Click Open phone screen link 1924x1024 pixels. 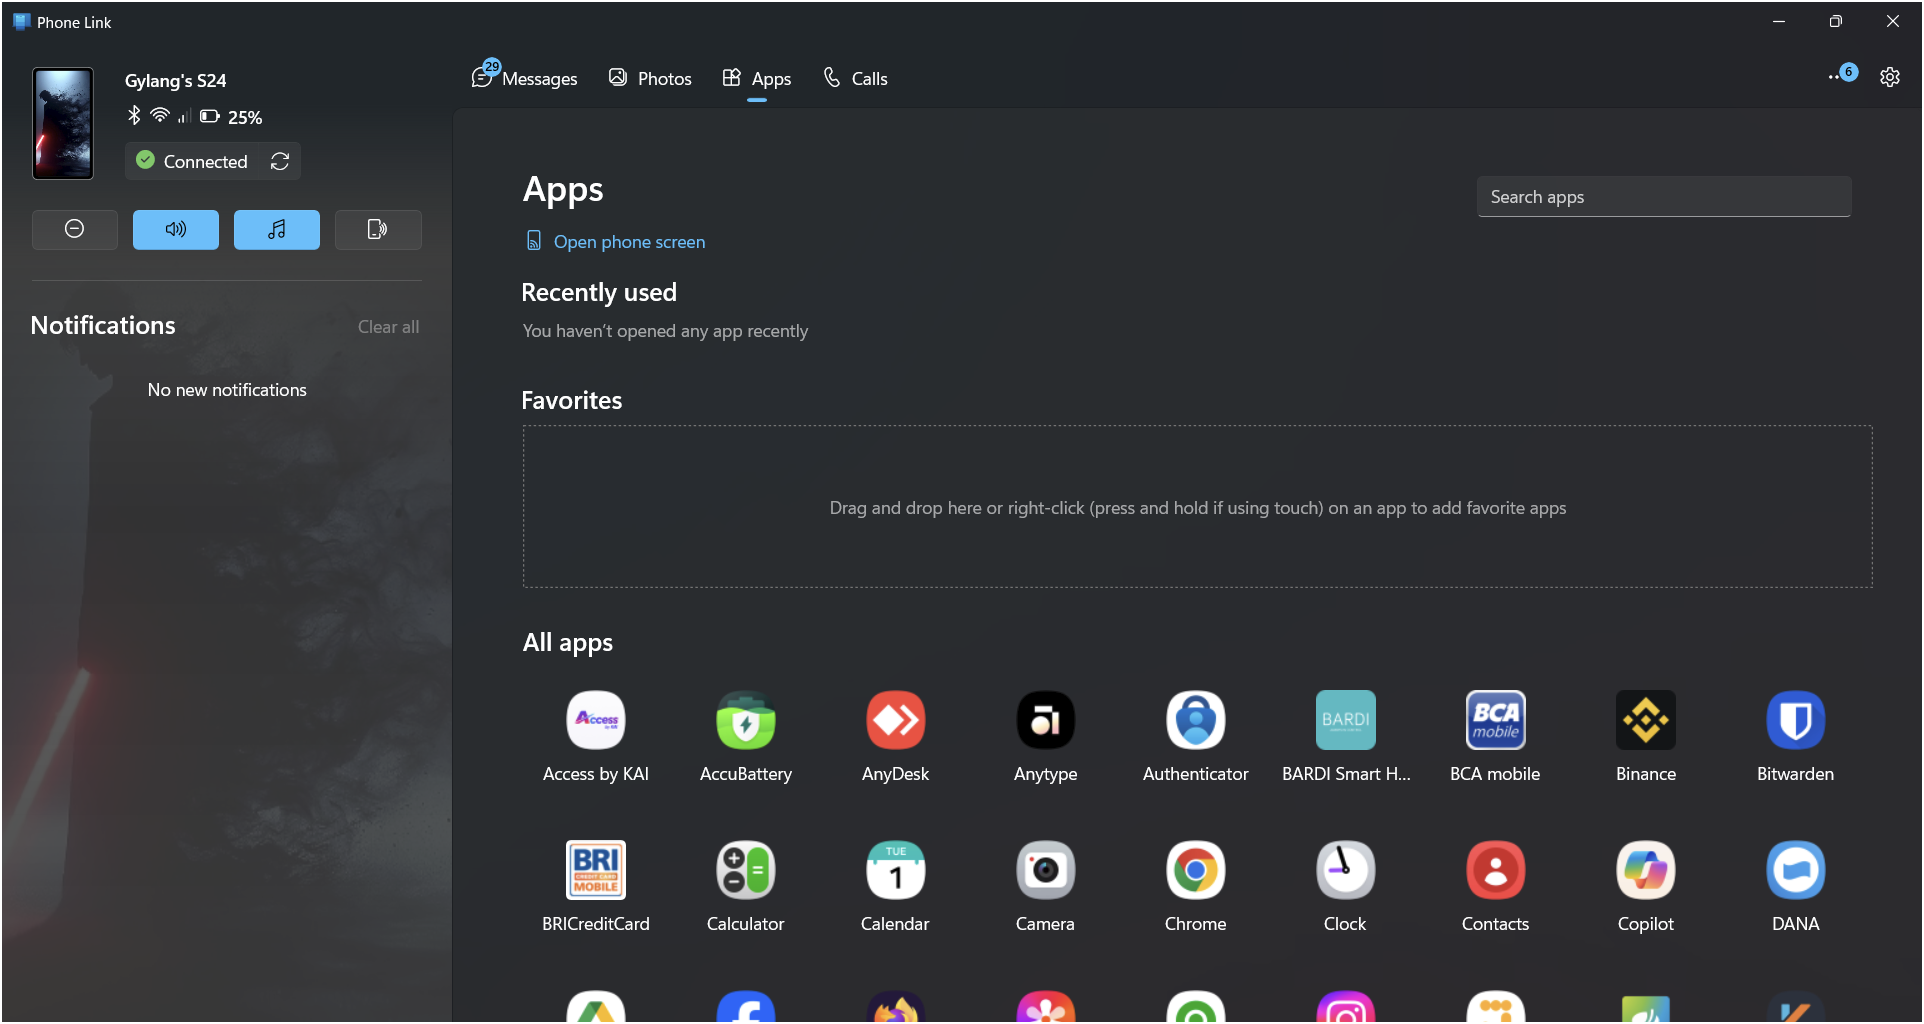click(616, 242)
